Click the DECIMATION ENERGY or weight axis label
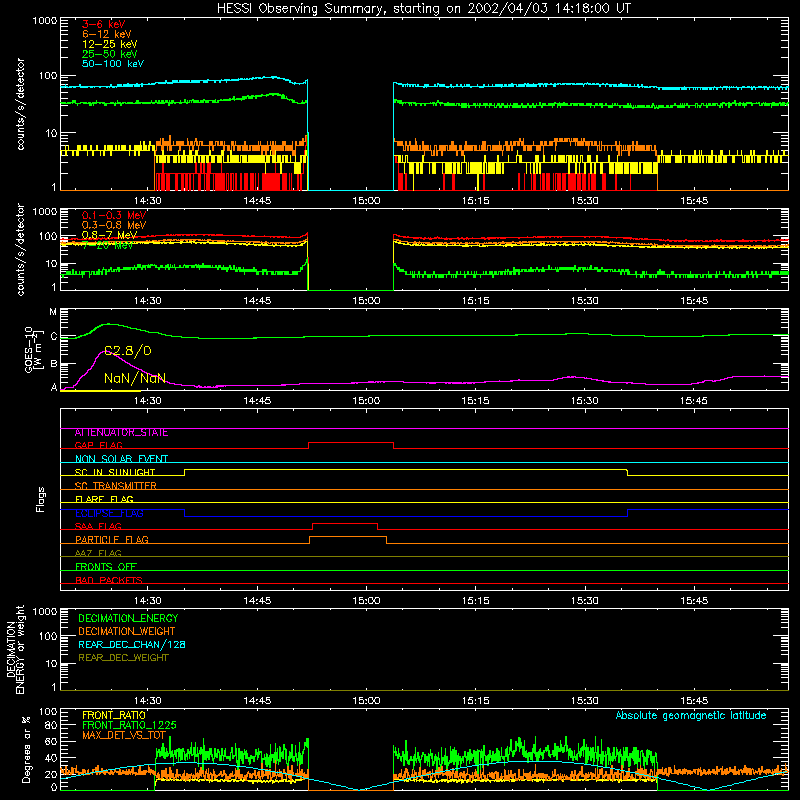This screenshot has width=800, height=800. pyautogui.click(x=16, y=649)
